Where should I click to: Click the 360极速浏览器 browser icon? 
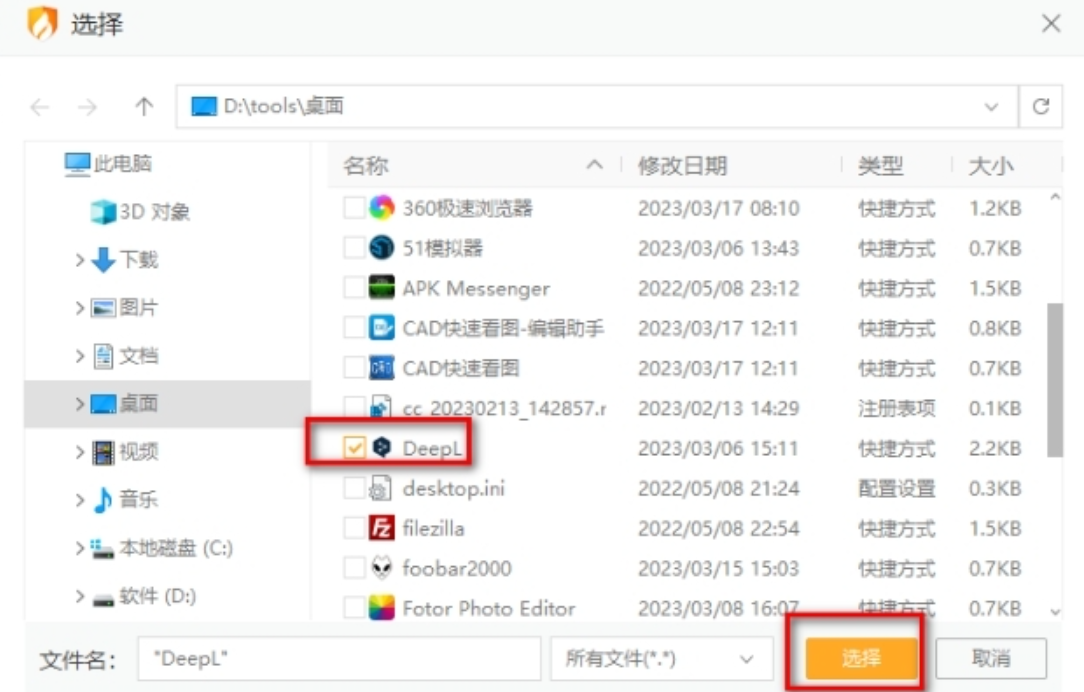click(x=382, y=208)
